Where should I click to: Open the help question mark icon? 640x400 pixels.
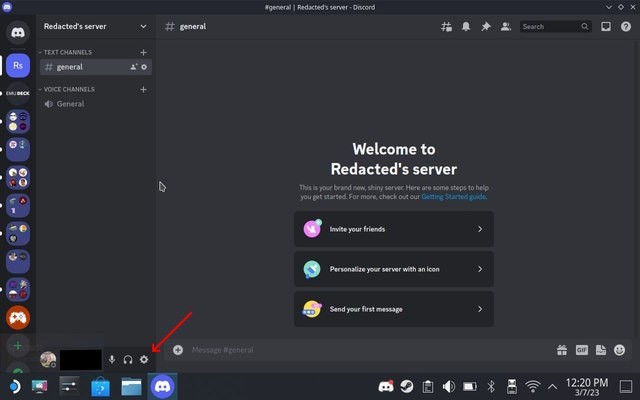click(x=626, y=27)
